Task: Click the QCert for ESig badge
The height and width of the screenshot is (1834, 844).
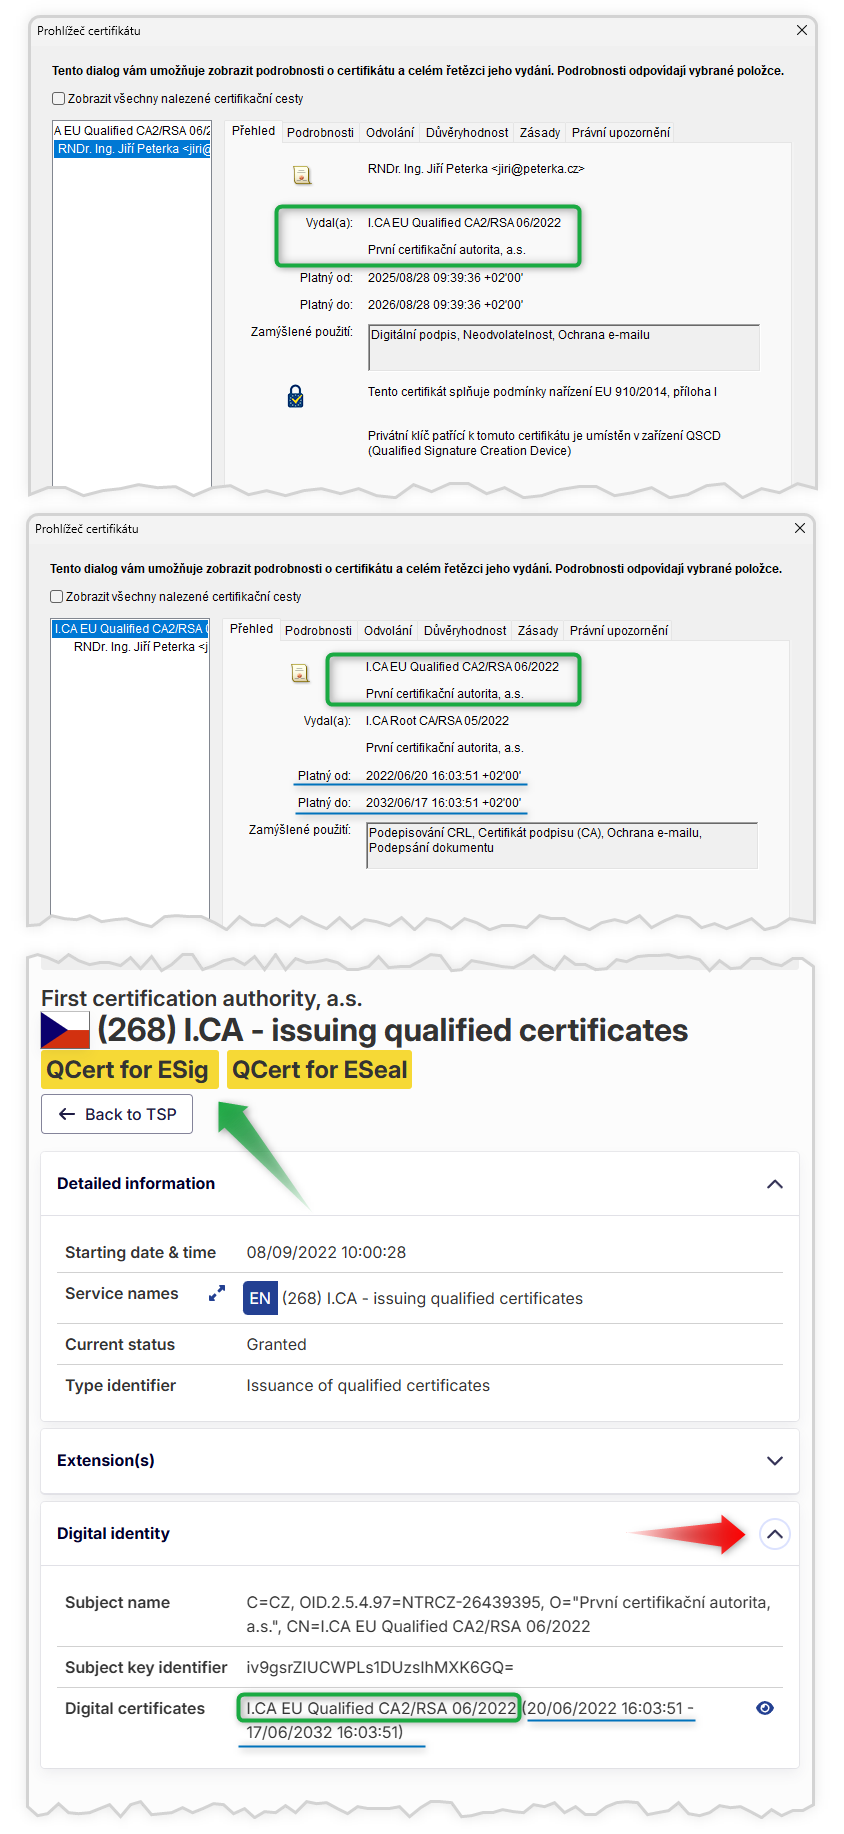Action: [x=128, y=1070]
